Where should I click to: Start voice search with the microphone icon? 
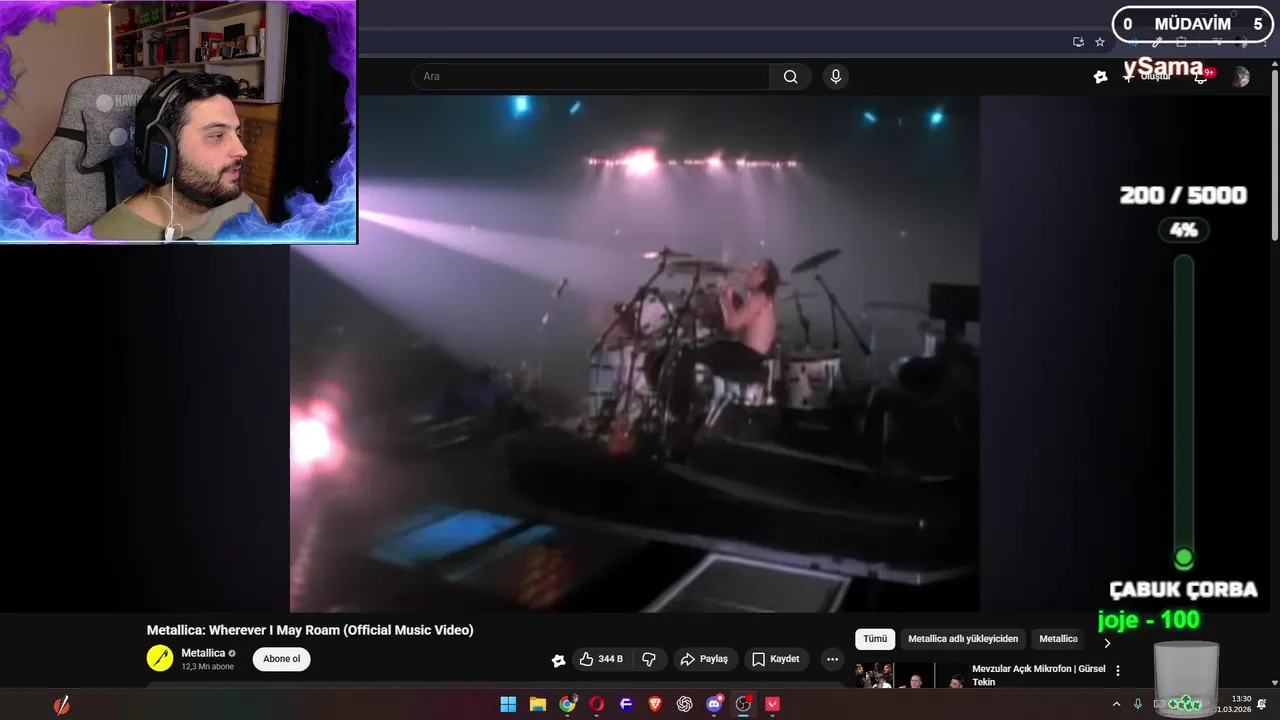(836, 77)
